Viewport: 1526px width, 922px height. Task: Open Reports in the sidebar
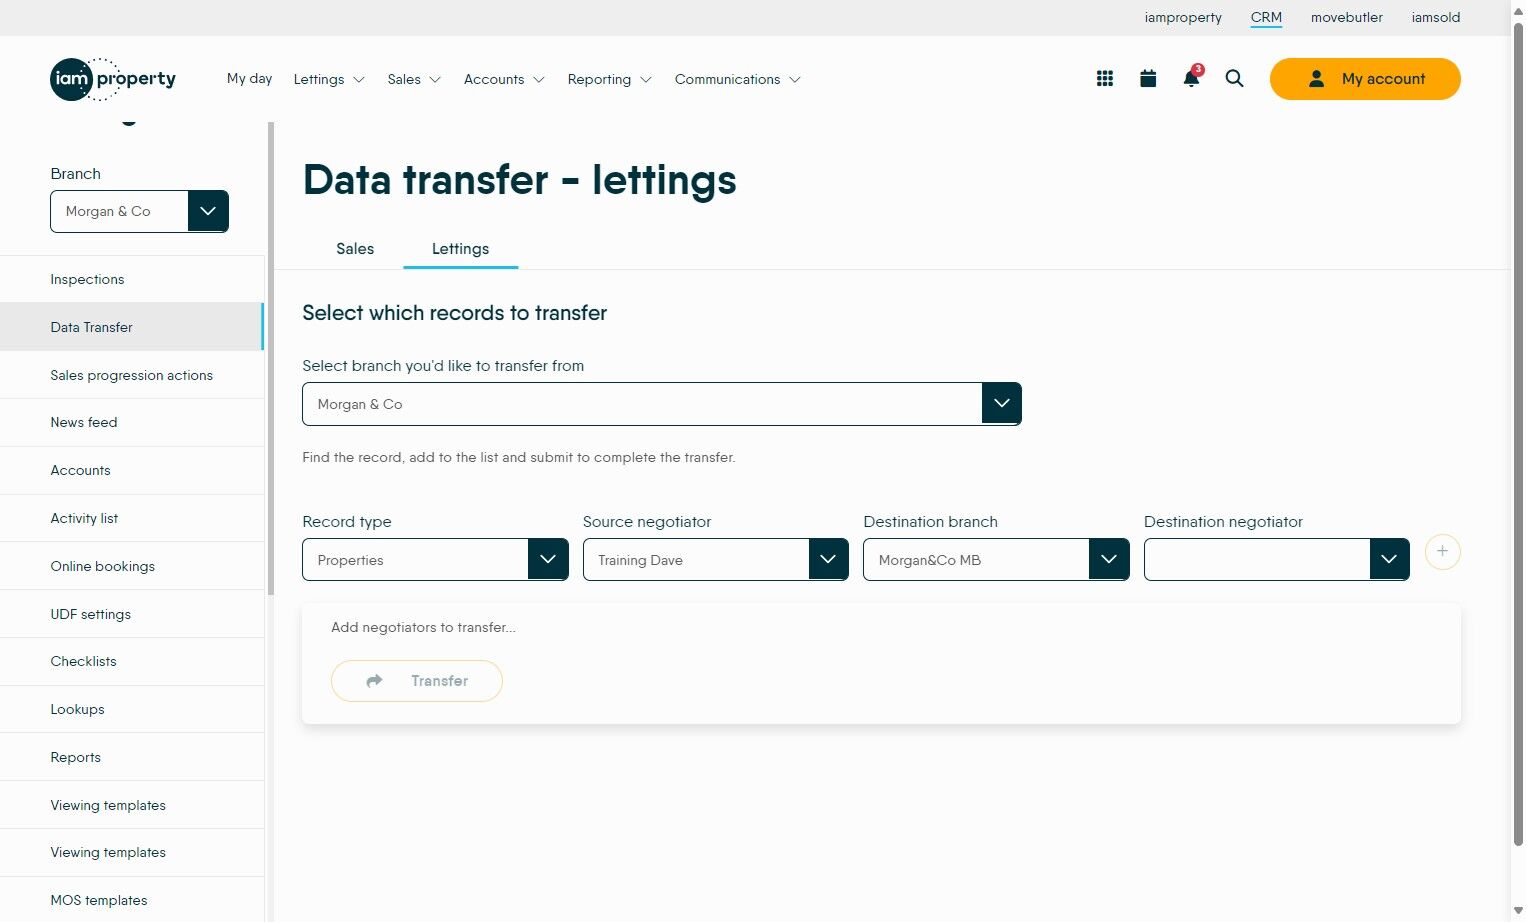(x=132, y=757)
